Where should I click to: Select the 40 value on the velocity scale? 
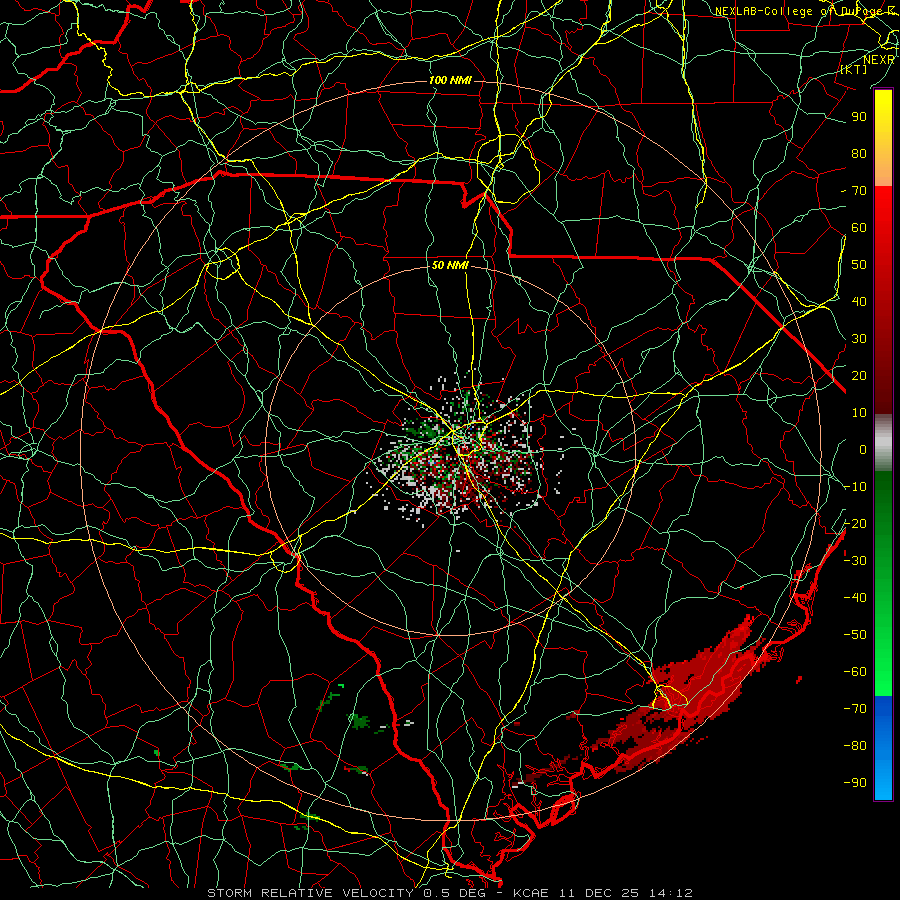coord(859,301)
